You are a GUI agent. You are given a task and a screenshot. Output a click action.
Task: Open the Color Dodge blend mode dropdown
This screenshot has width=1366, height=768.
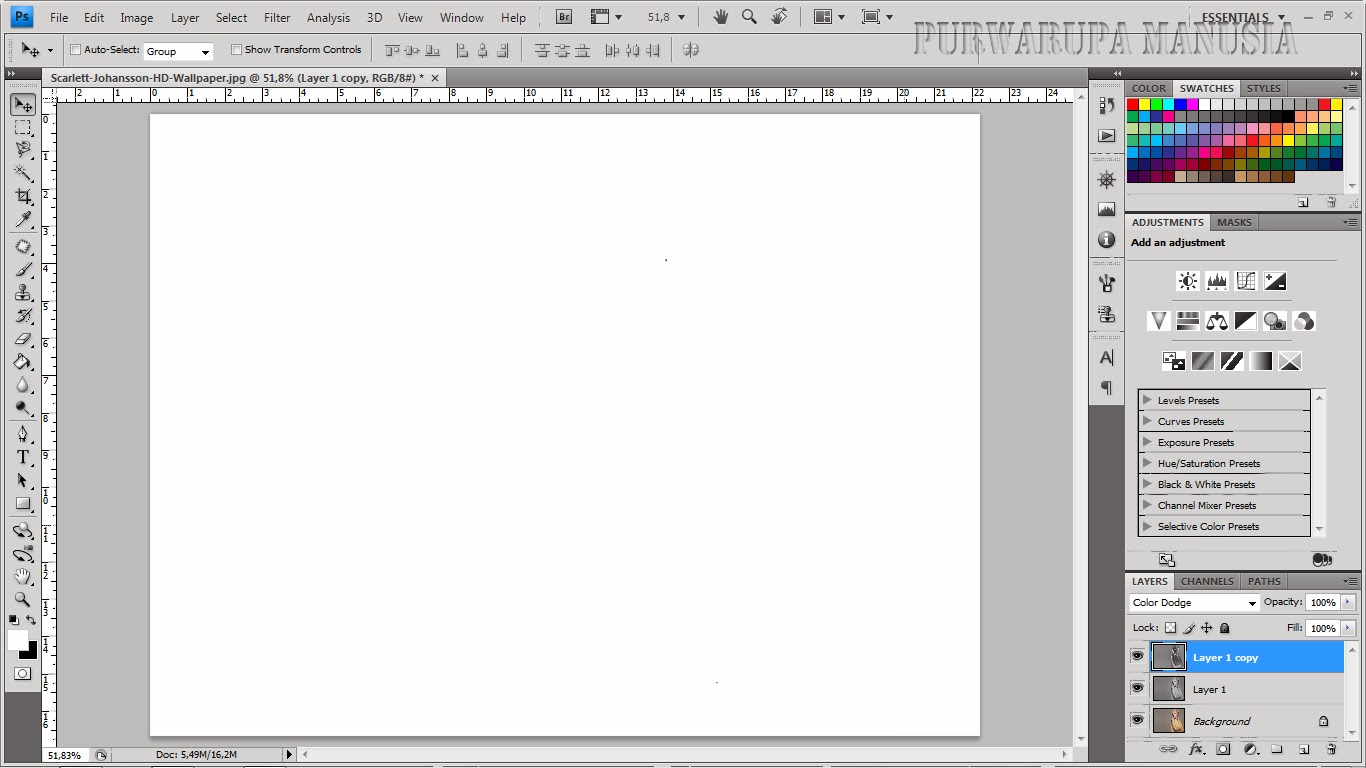1195,603
